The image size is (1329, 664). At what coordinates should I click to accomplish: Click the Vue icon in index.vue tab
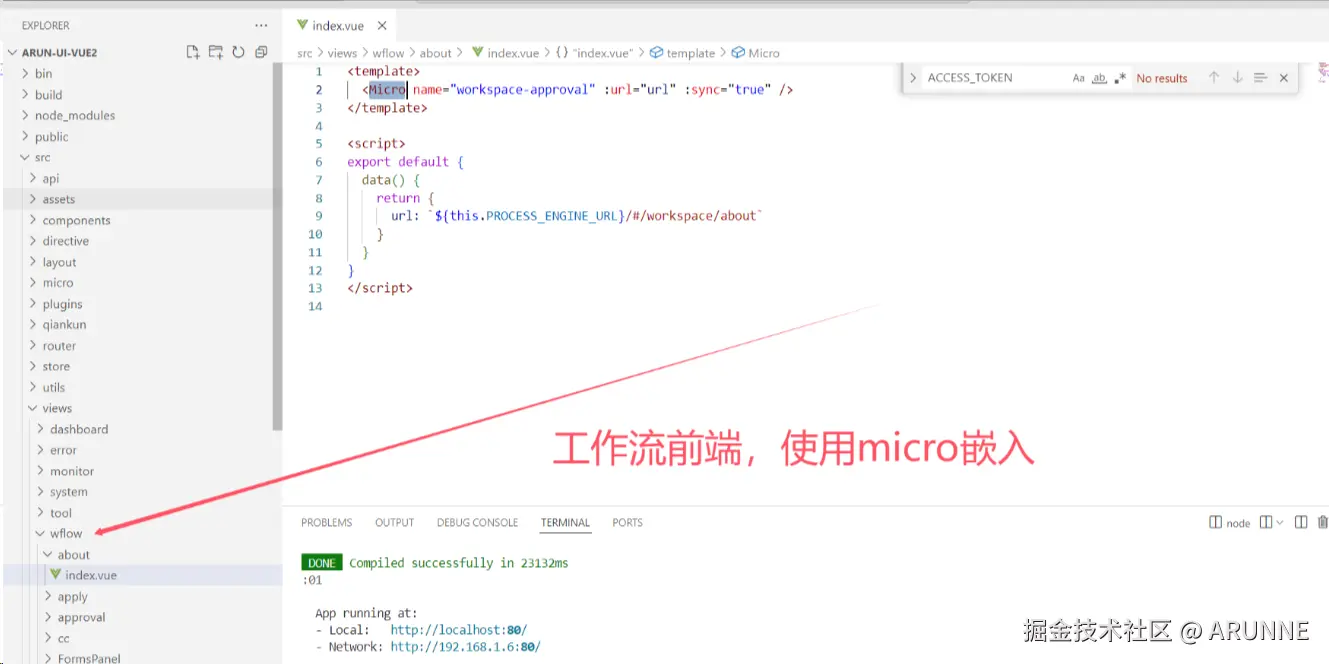click(x=303, y=25)
